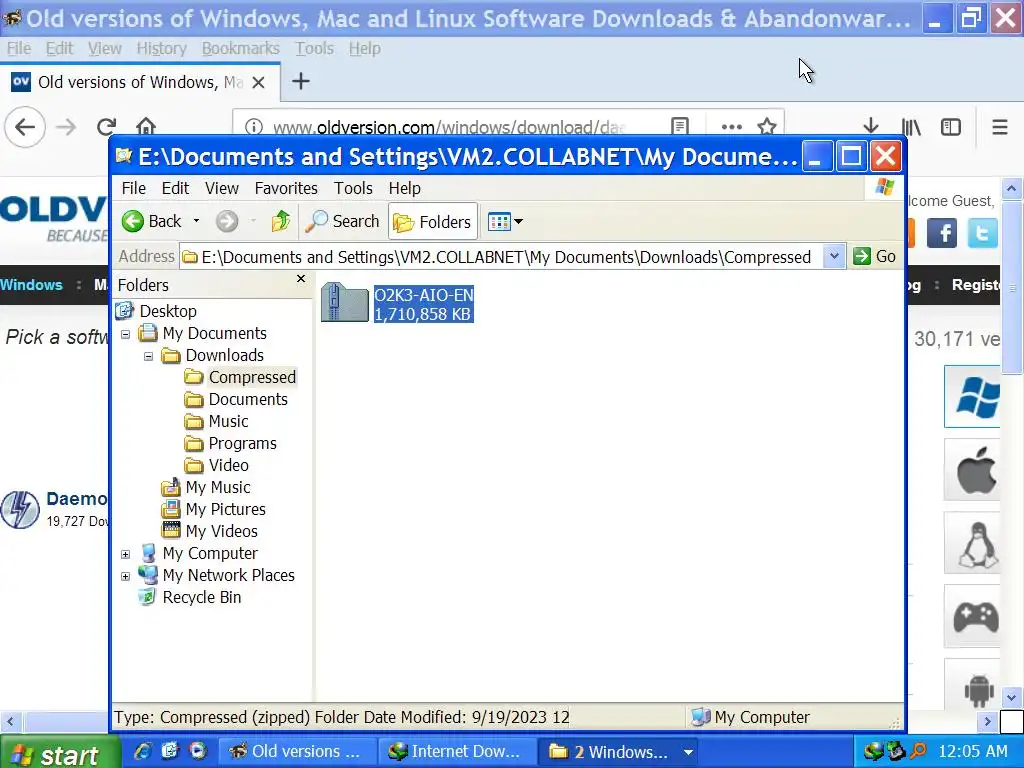
Task: Select the Video folder in tree
Action: pos(228,465)
